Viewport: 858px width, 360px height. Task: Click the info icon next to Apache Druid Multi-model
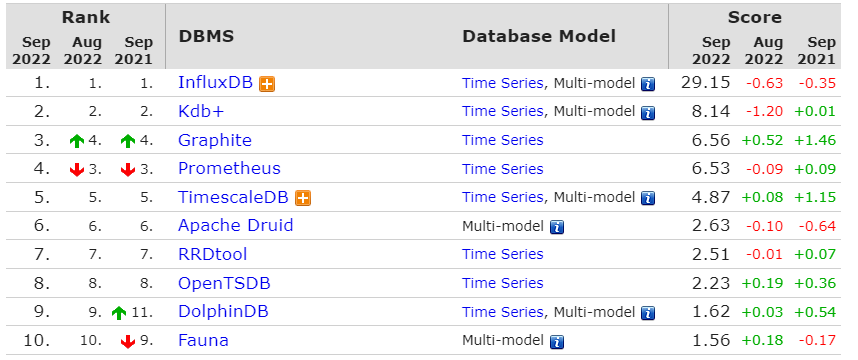point(556,227)
